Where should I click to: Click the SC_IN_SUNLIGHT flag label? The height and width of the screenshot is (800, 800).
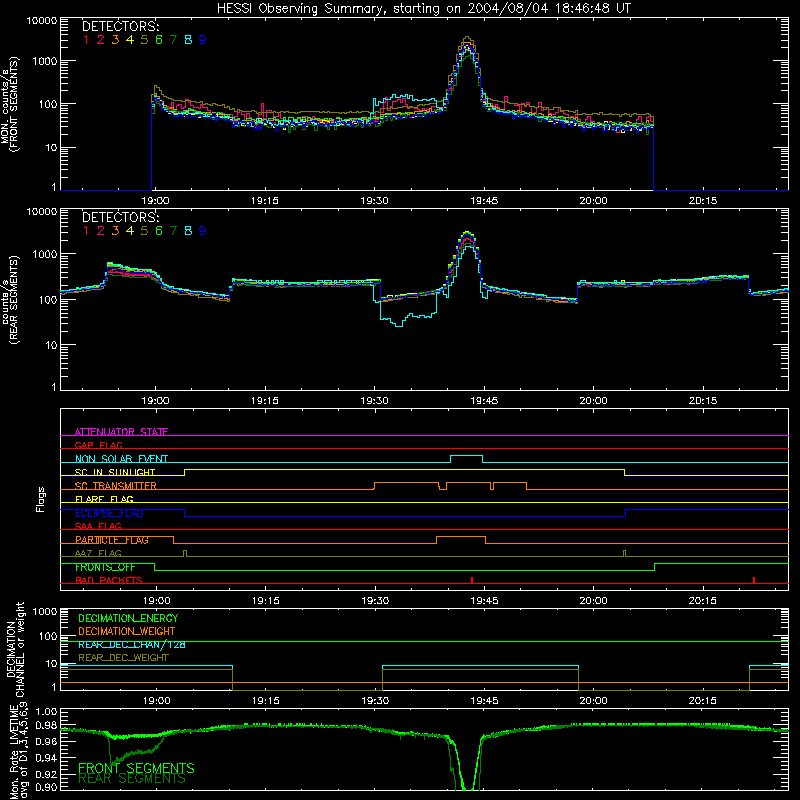tap(115, 472)
